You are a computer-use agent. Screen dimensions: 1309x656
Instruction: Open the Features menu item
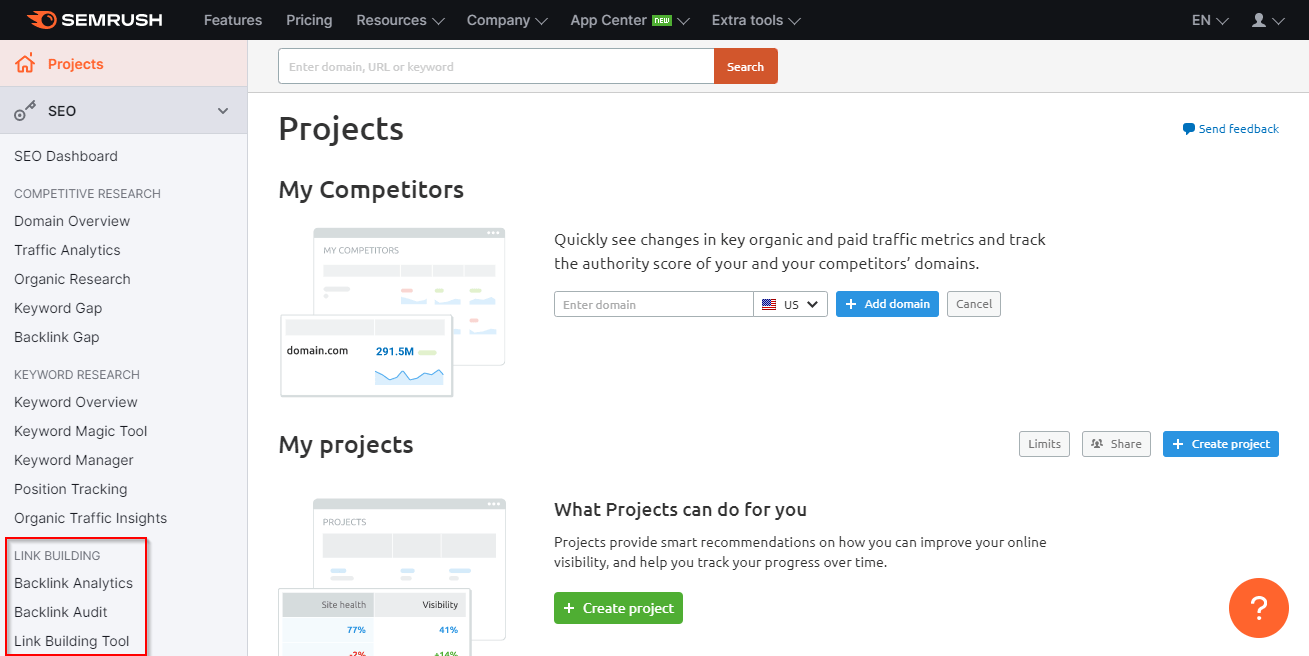click(x=233, y=20)
